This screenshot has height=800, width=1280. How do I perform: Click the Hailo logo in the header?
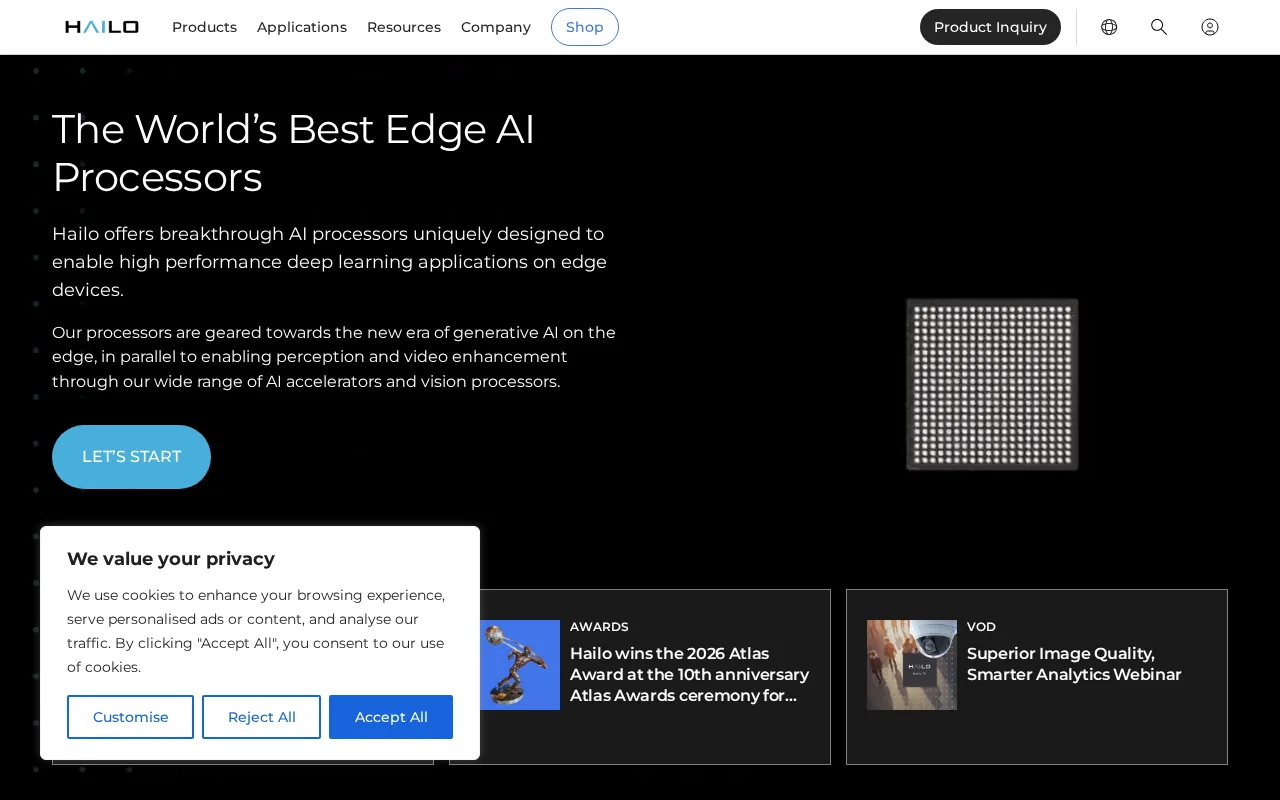coord(102,27)
